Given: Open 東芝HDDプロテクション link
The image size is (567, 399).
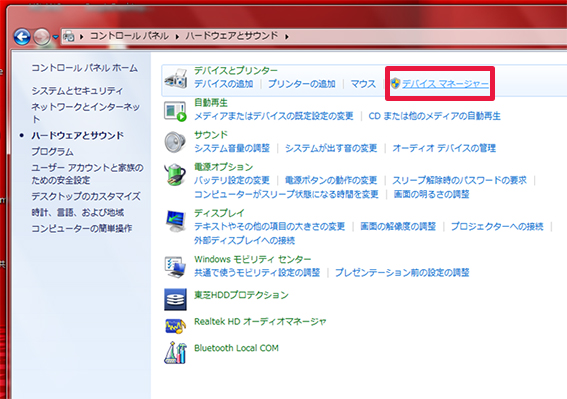Looking at the screenshot, I should pos(241,295).
